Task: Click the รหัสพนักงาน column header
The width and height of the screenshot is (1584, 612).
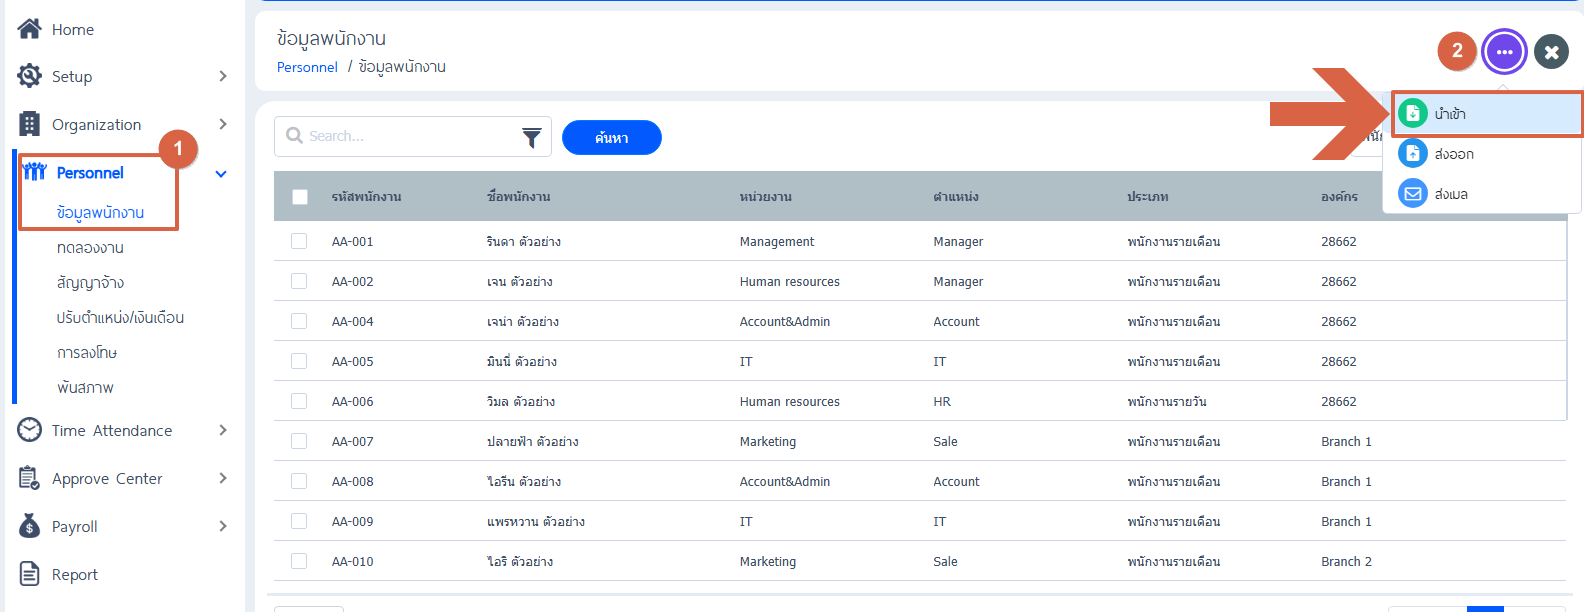Action: click(367, 197)
